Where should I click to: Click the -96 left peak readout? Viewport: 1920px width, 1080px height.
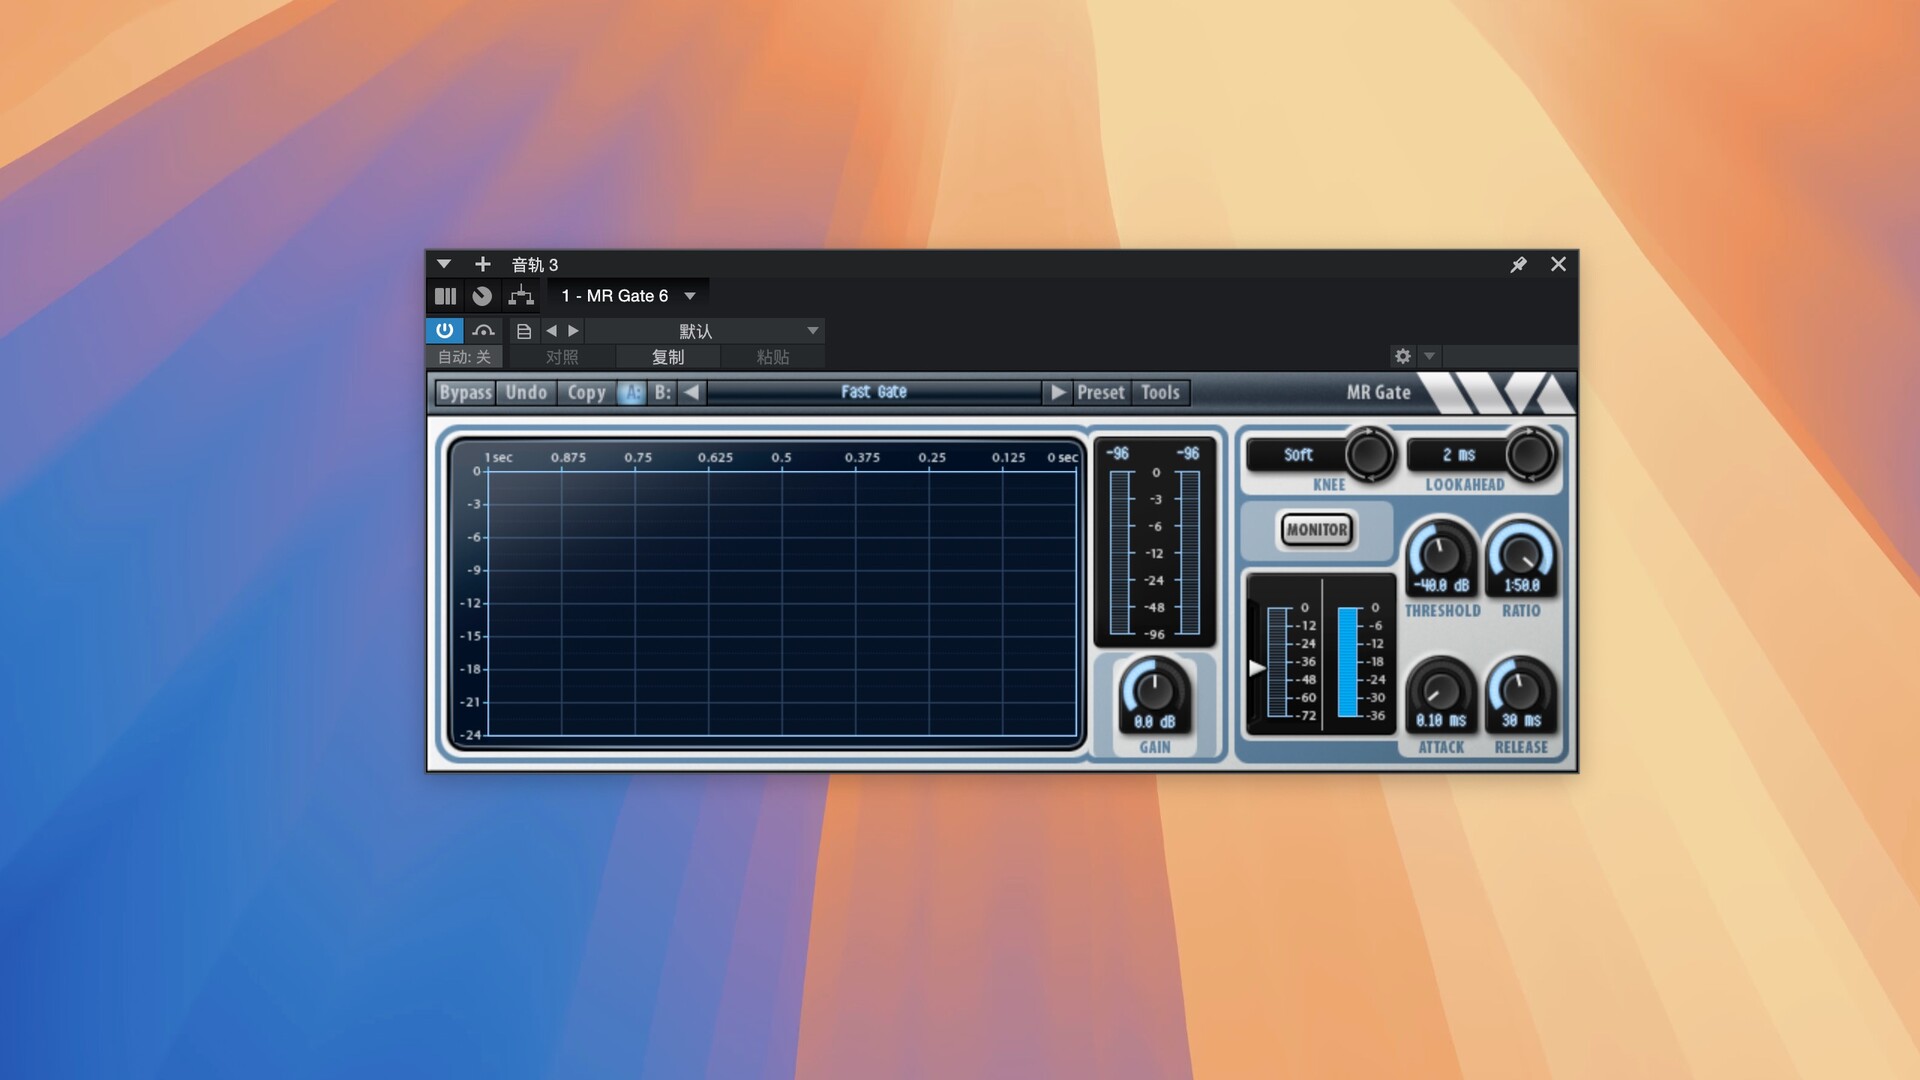coord(1117,454)
